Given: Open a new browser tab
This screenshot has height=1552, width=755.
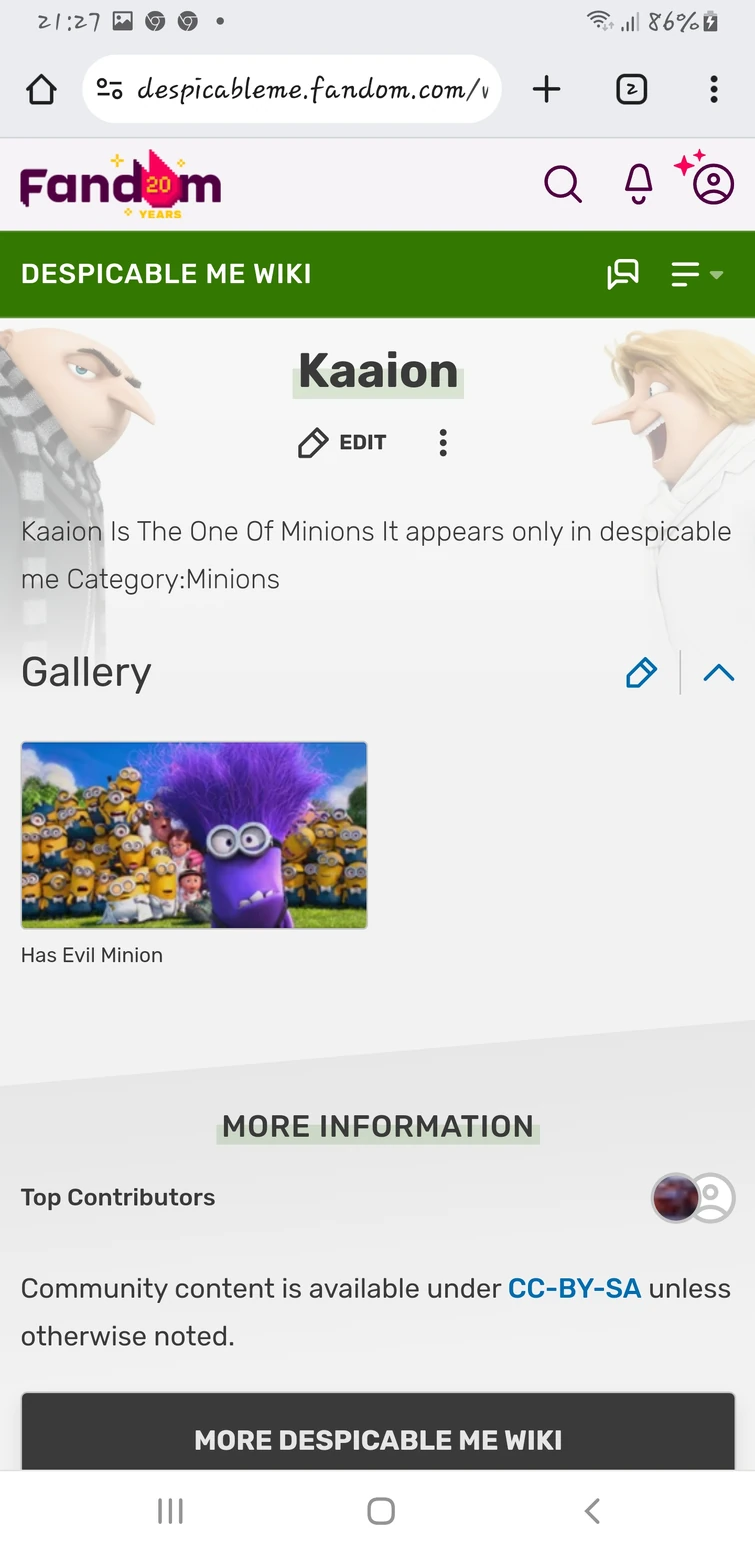Looking at the screenshot, I should pos(546,90).
